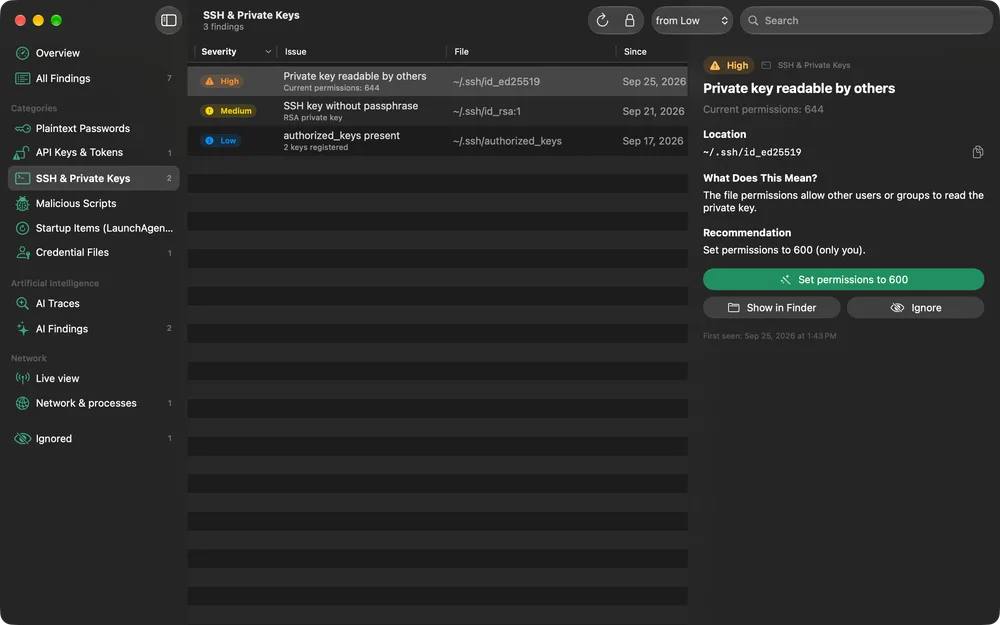Click 'Show in Finder' button
1000x625 pixels.
(772, 307)
